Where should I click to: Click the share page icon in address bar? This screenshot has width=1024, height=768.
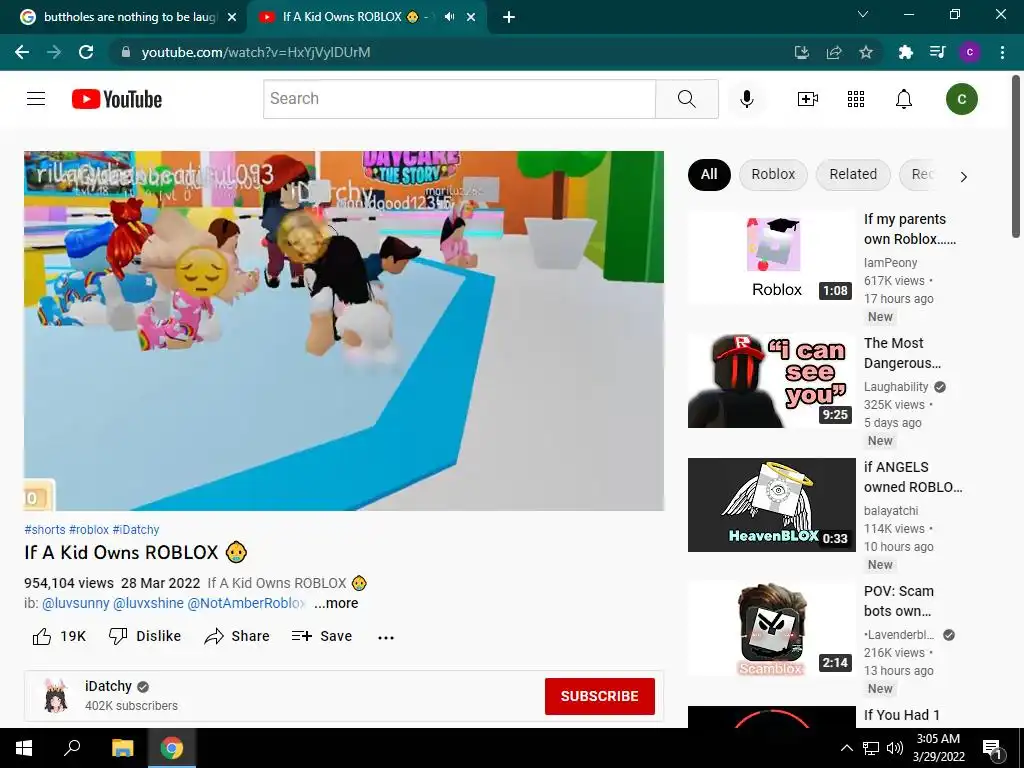[x=834, y=52]
